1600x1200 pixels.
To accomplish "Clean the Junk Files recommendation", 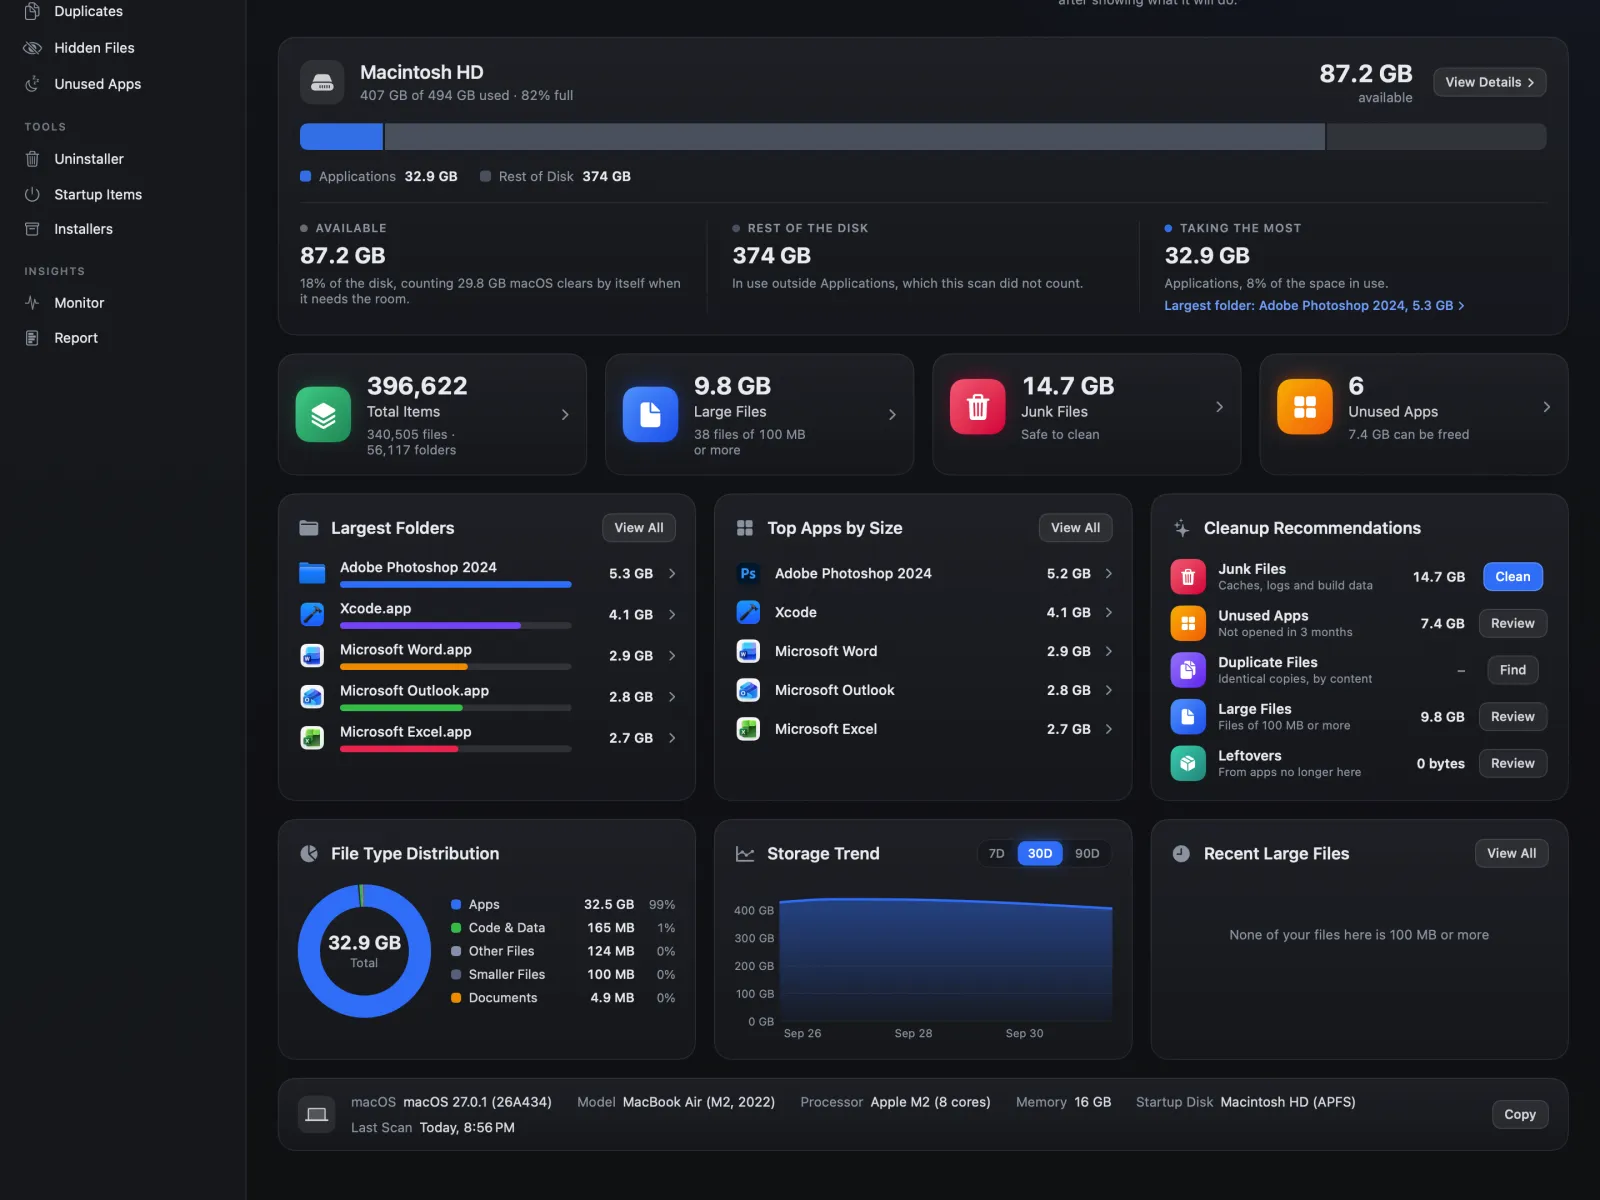I will 1512,577.
